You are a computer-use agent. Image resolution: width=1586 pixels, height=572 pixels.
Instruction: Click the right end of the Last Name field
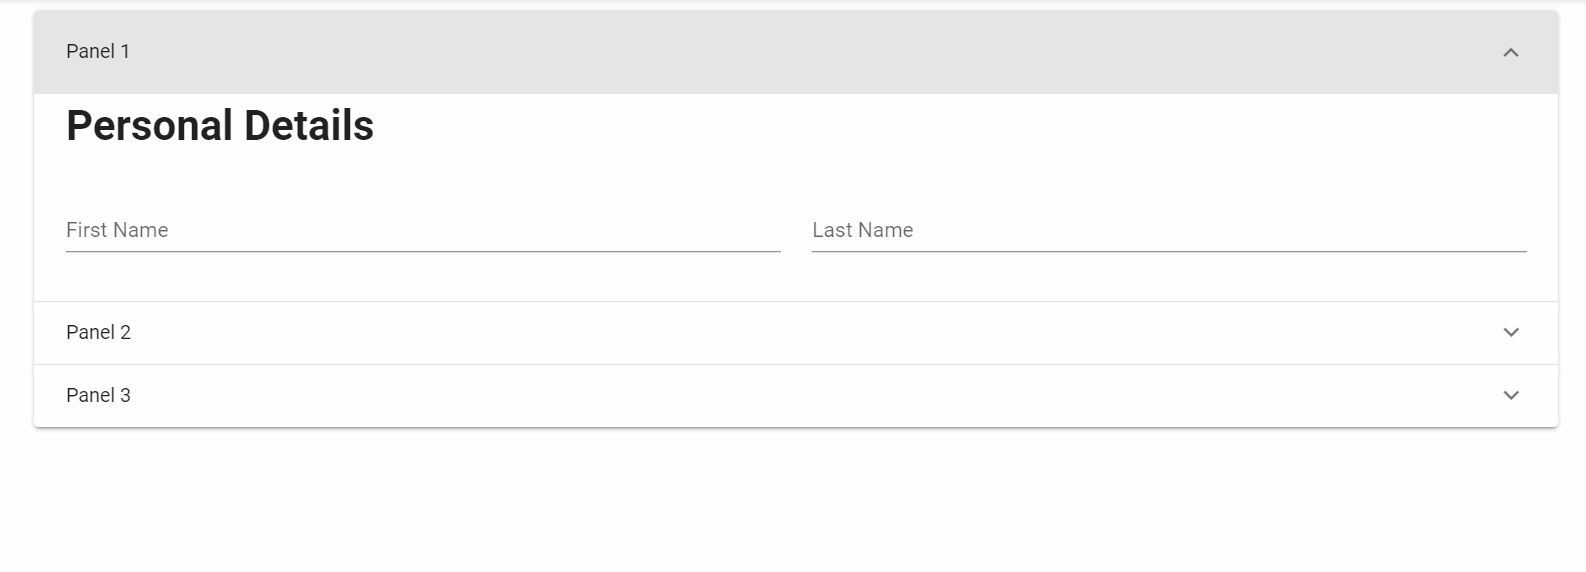[1511, 230]
